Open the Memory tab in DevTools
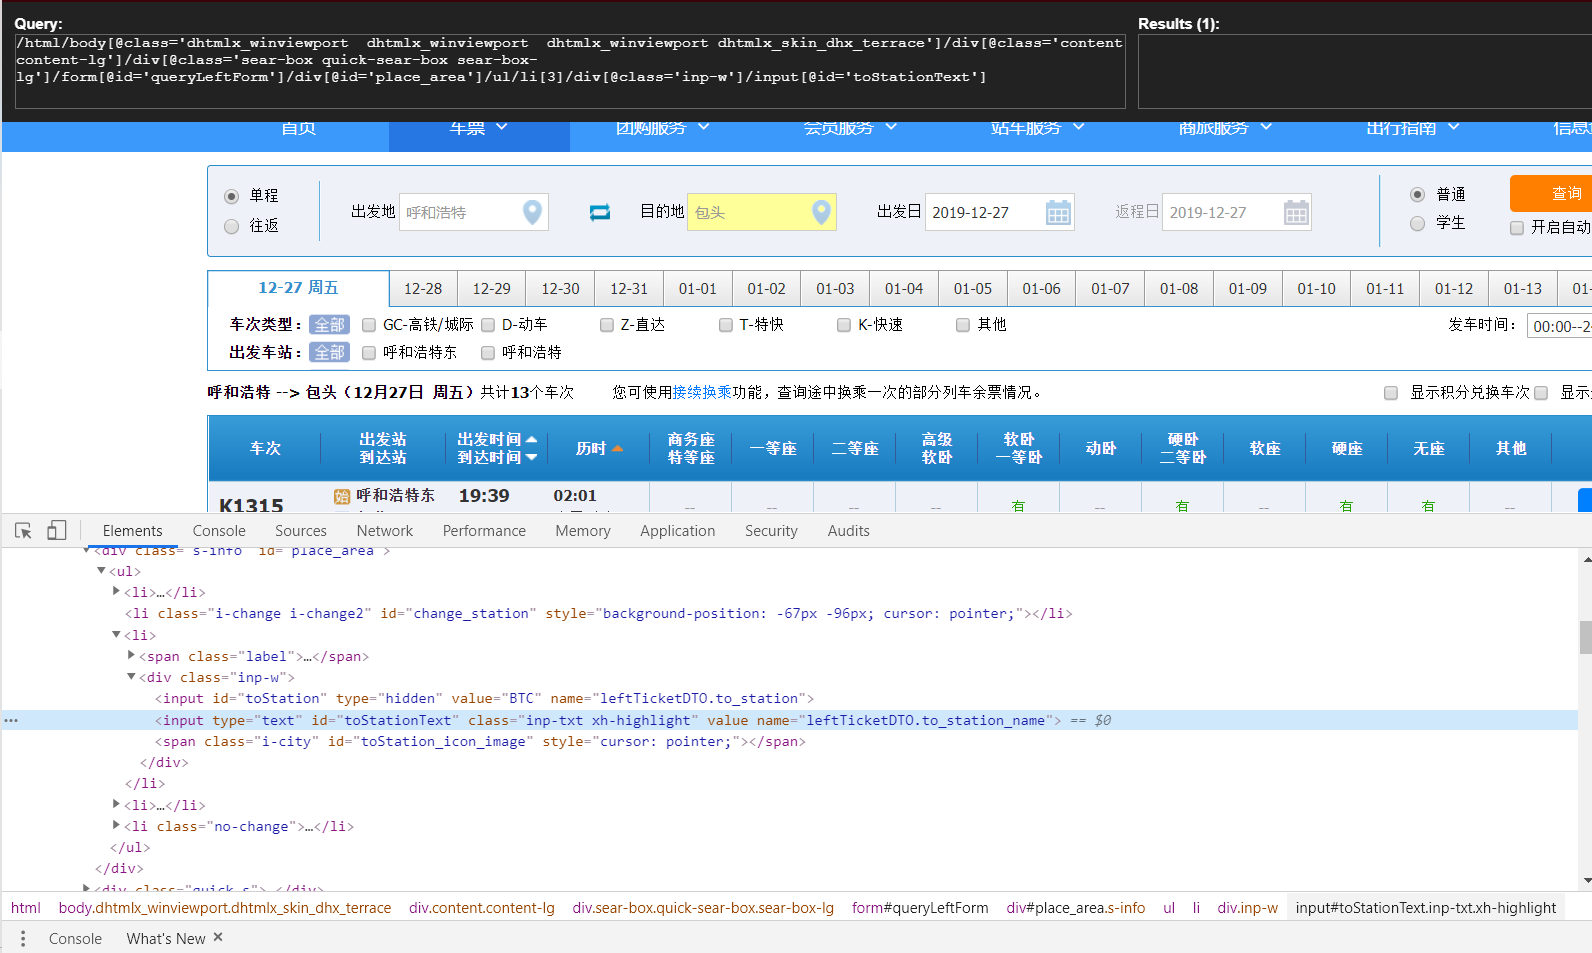This screenshot has width=1592, height=953. [583, 531]
